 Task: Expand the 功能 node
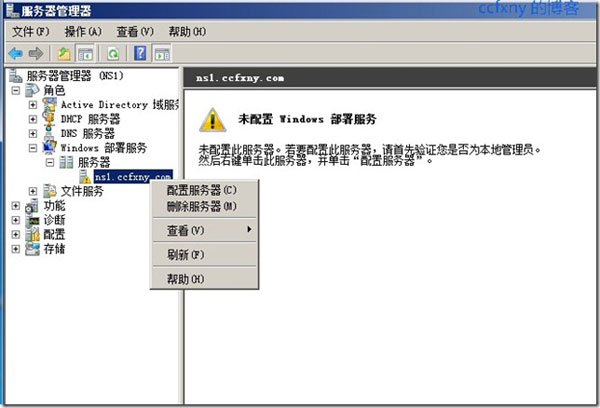click(16, 206)
